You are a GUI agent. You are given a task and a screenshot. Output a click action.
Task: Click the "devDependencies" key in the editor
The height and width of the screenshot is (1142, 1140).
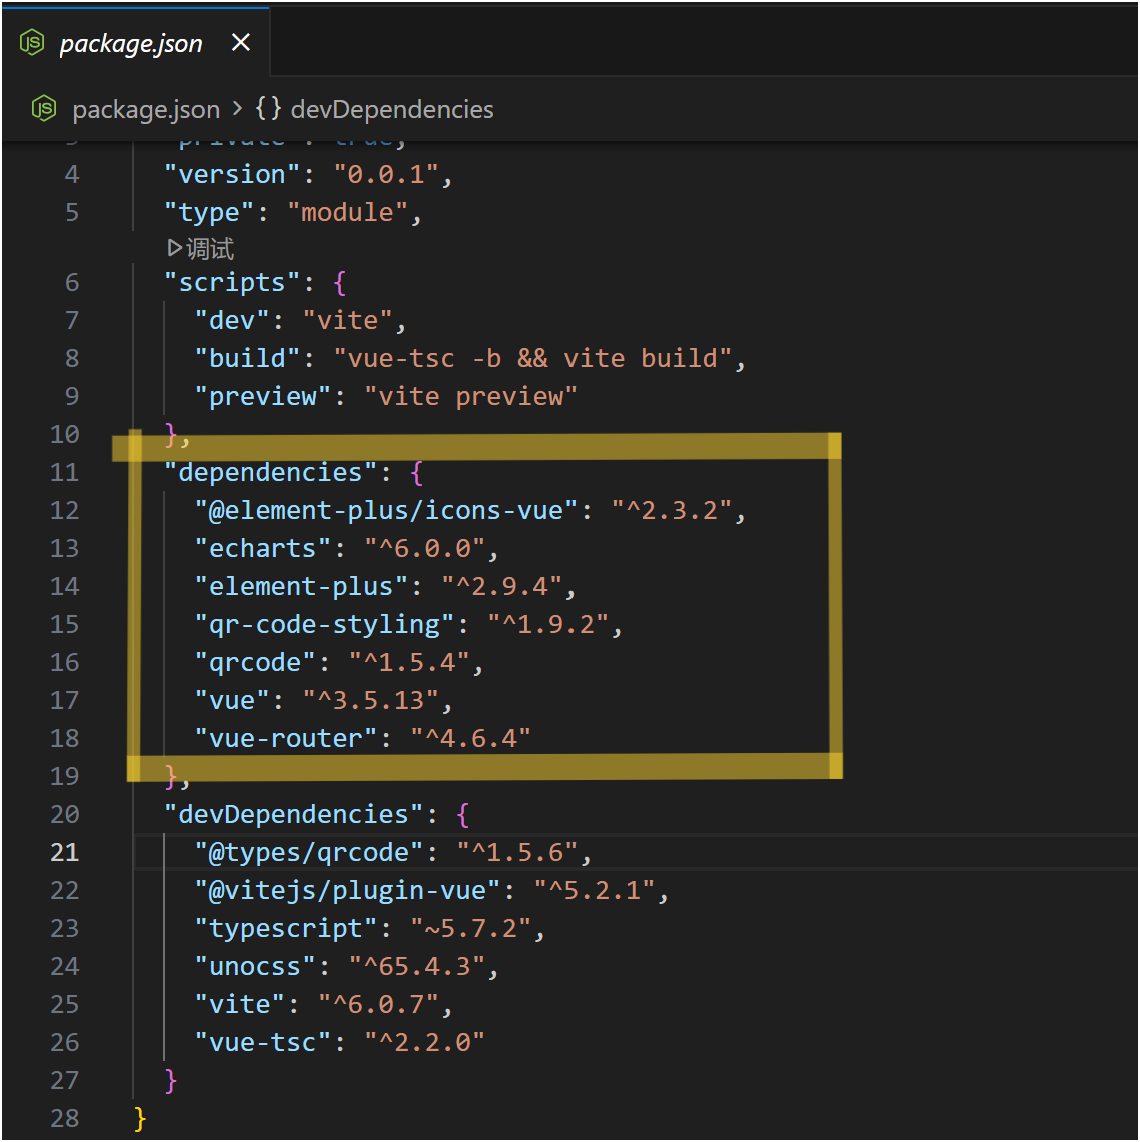[294, 814]
